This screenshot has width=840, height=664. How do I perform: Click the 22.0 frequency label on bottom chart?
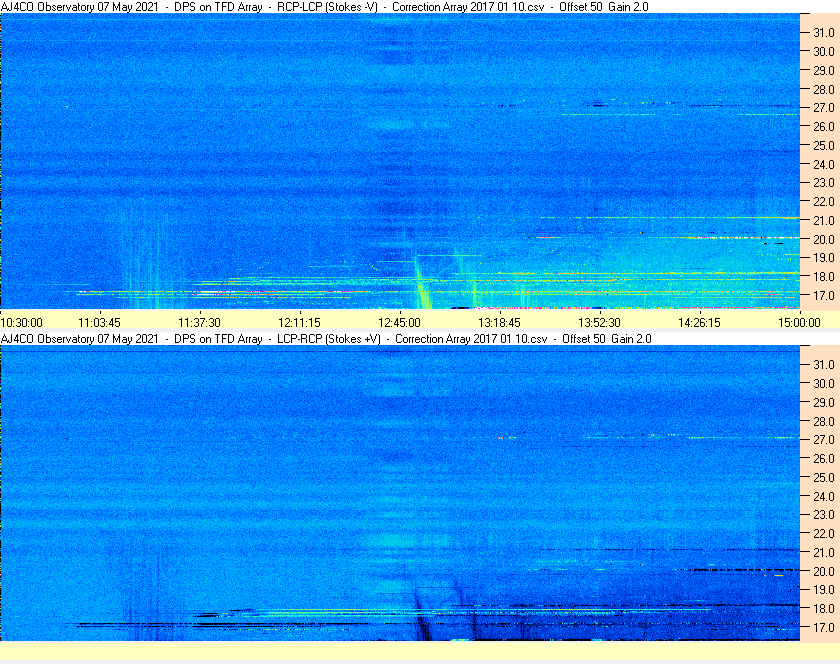coord(824,533)
